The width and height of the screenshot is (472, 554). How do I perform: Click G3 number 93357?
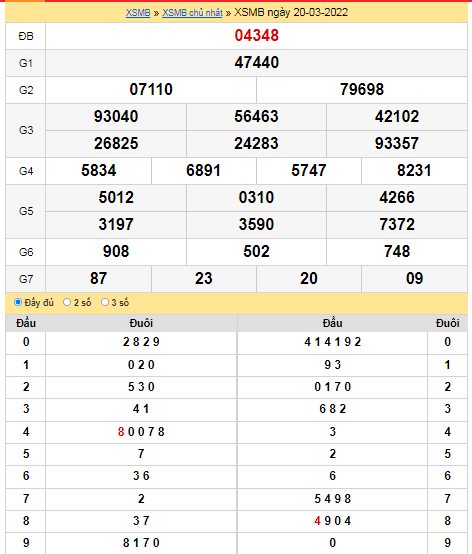397,143
